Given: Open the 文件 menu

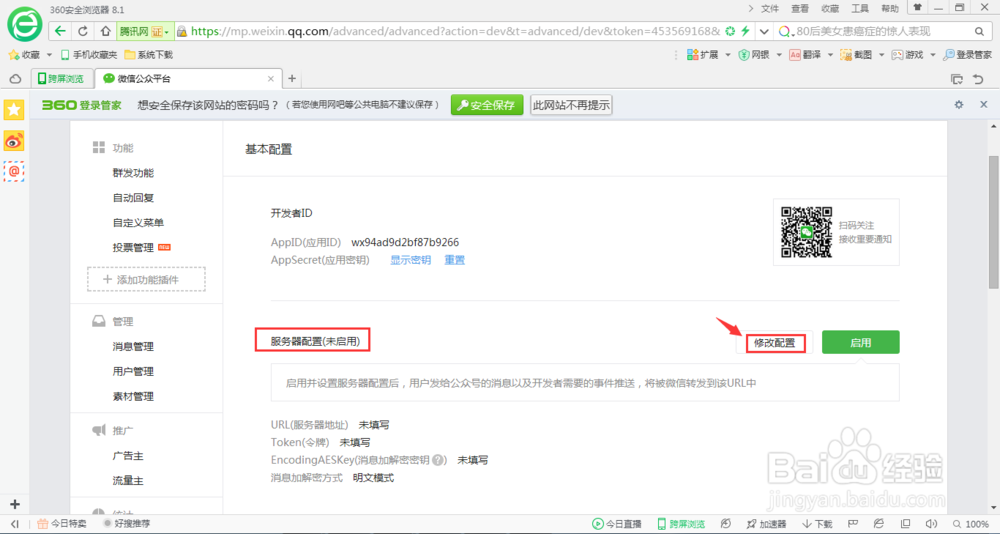Looking at the screenshot, I should point(770,8).
